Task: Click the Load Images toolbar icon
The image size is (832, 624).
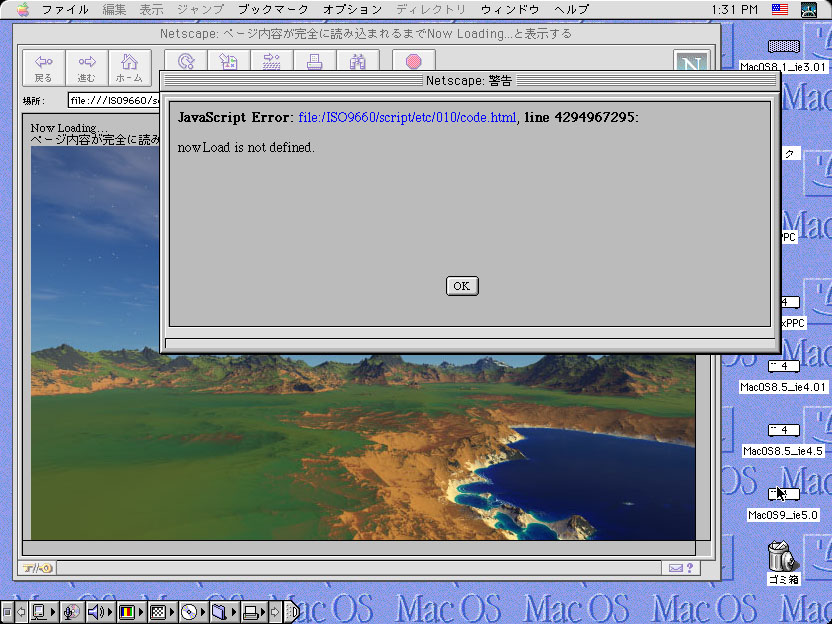Action: pyautogui.click(x=229, y=60)
